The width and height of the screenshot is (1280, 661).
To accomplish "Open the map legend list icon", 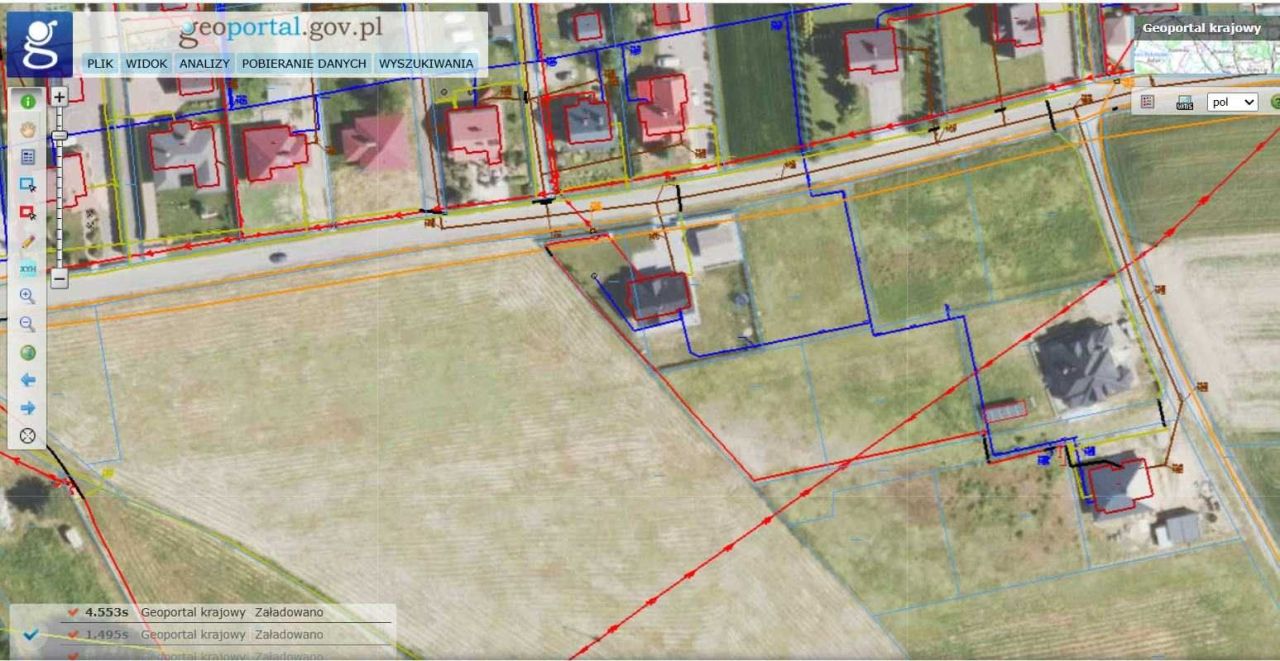I will [x=1147, y=102].
